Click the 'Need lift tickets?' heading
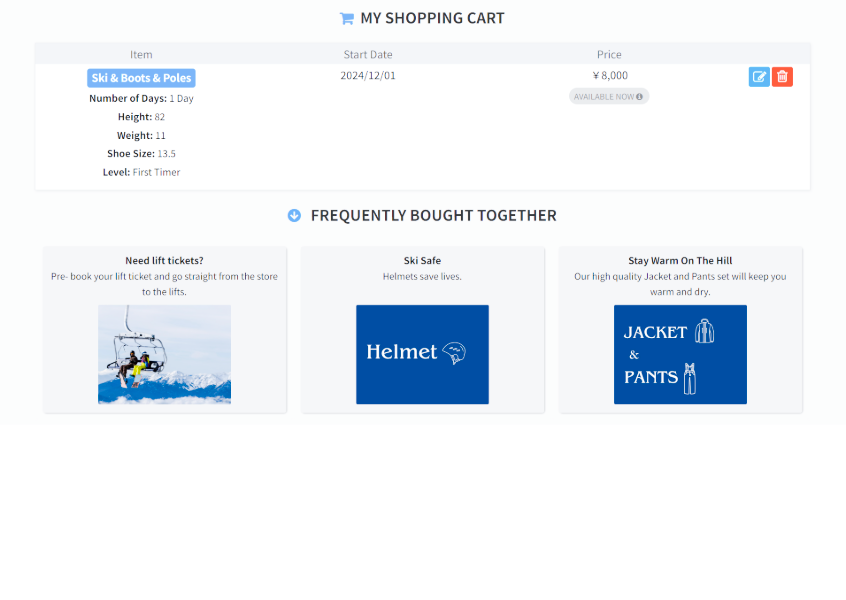Screen dimensions: 846x600 [x=165, y=261]
